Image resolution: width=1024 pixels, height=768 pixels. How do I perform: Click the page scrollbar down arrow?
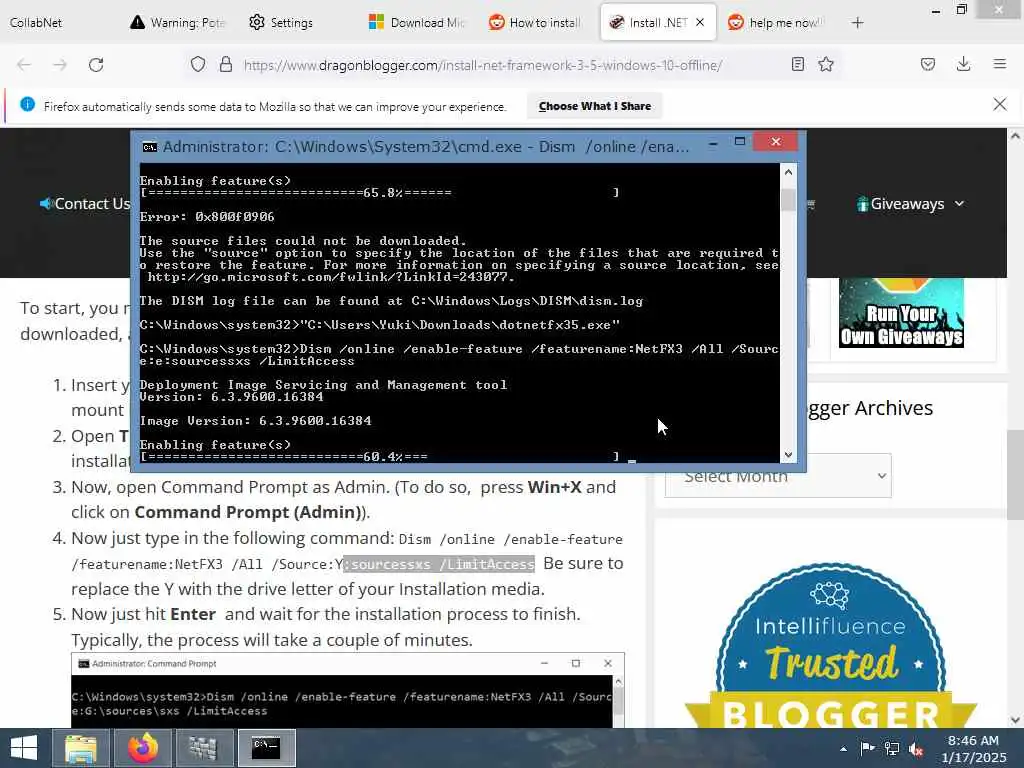(1015, 720)
